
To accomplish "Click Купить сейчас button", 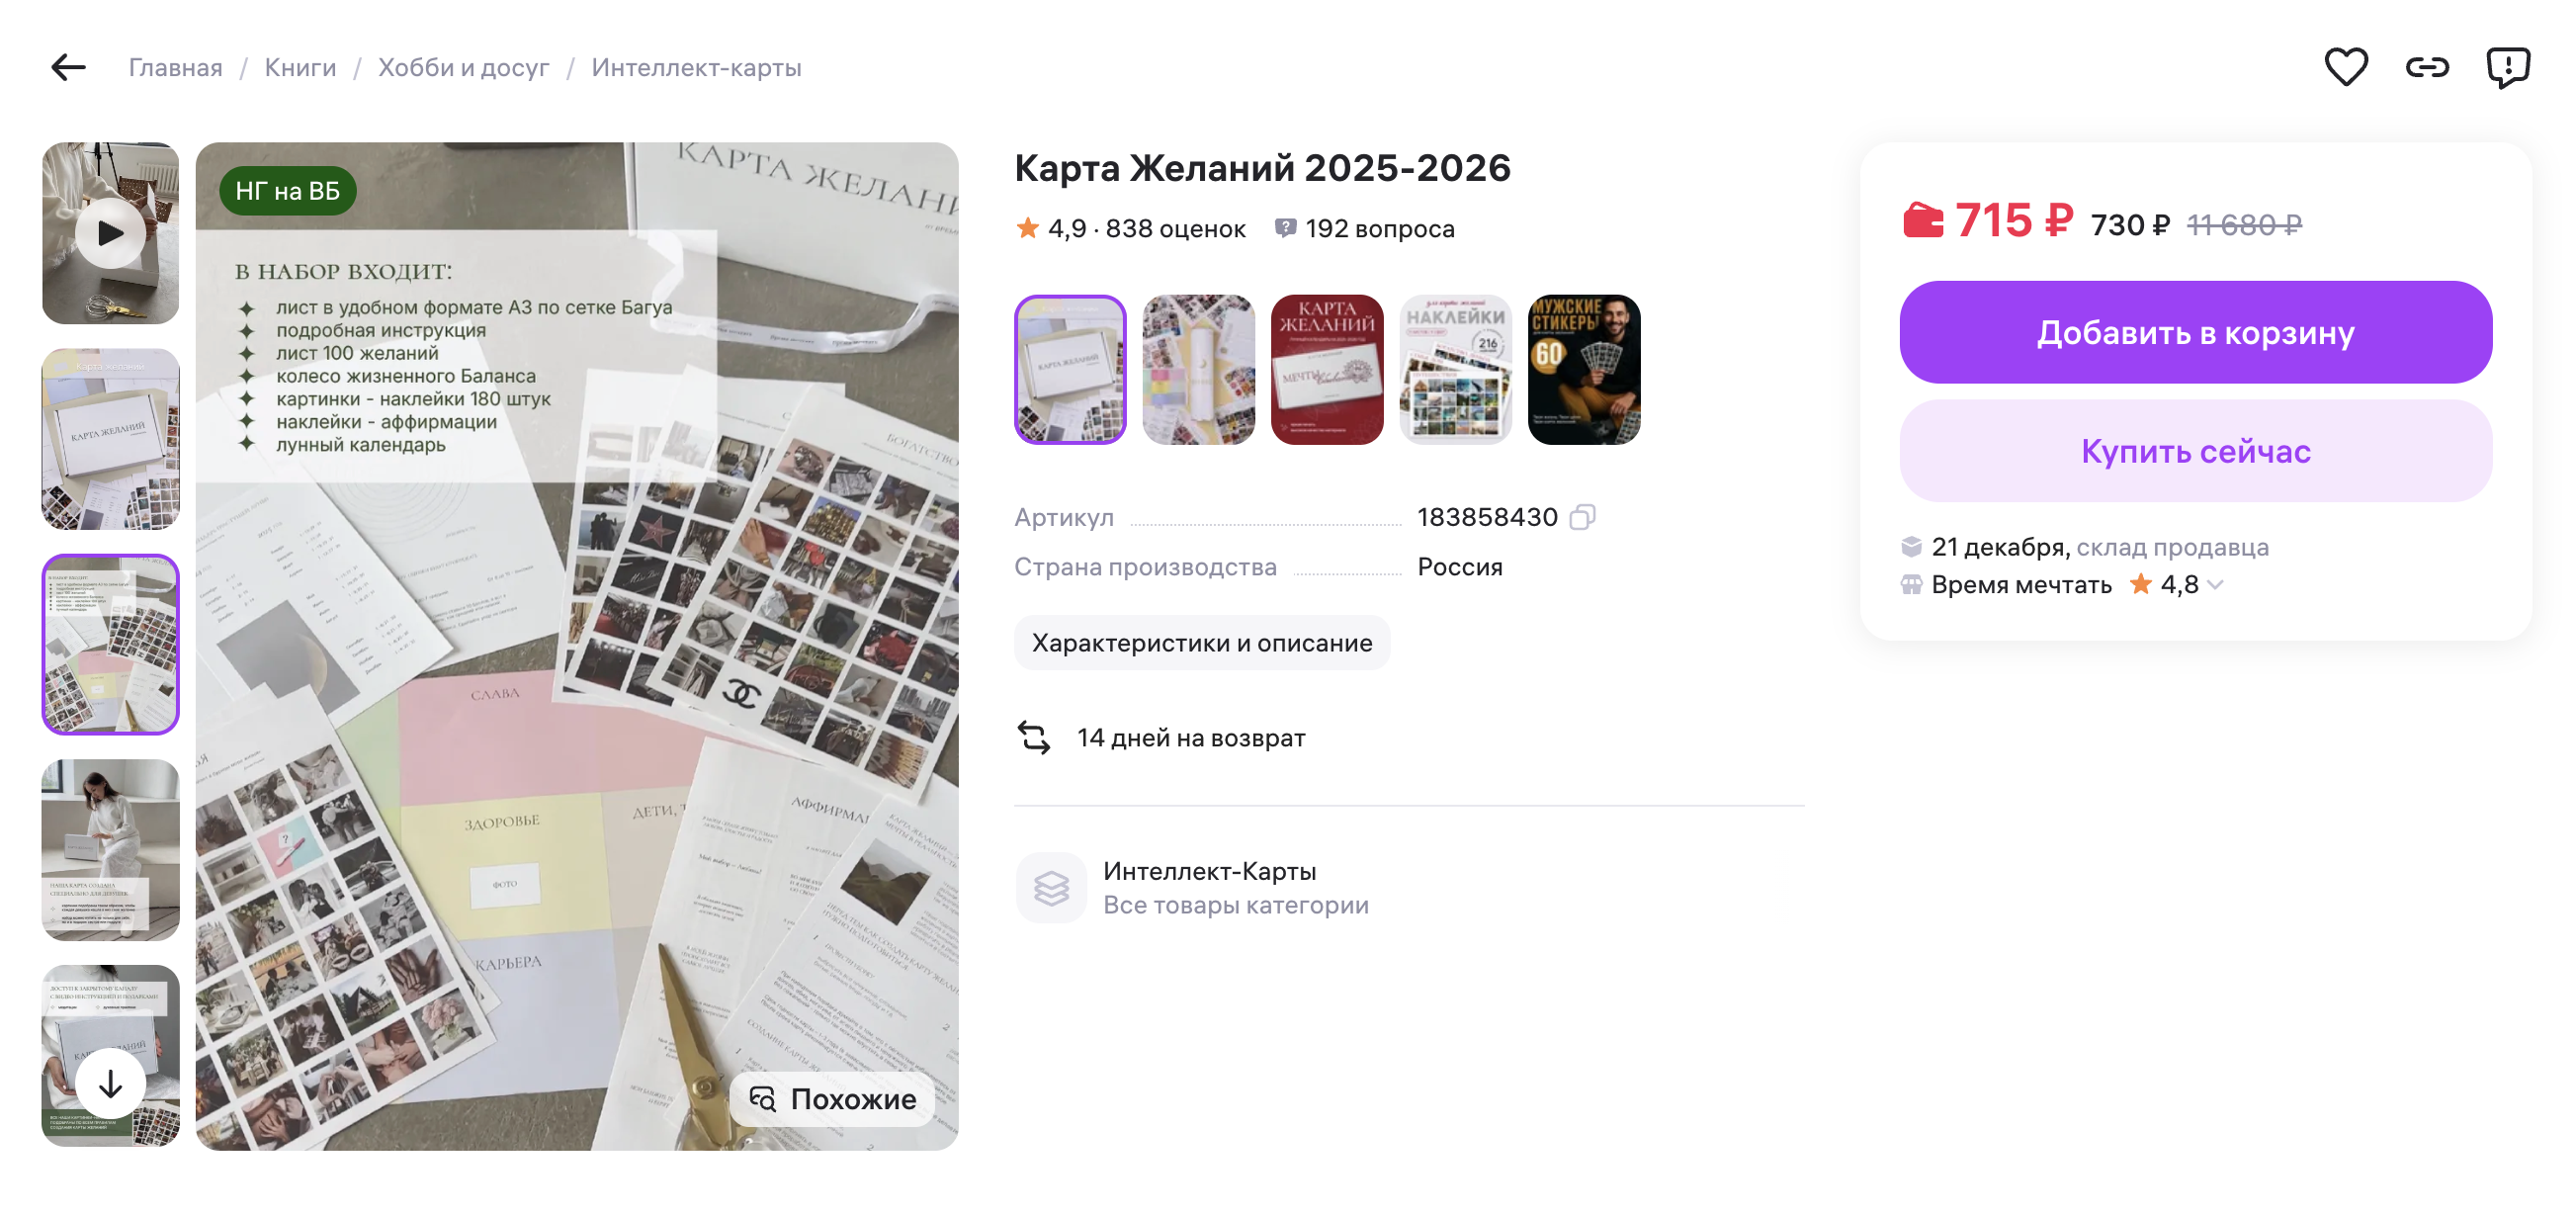I will point(2195,451).
